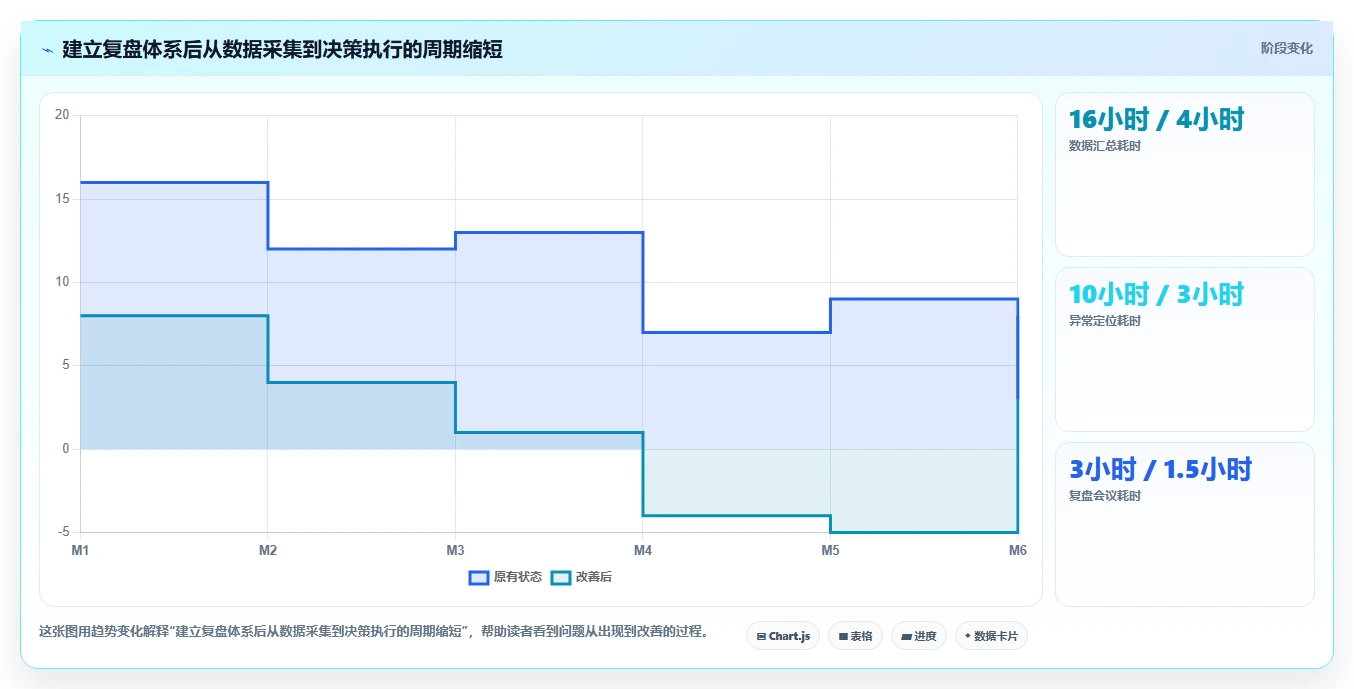Click the 数据卡片 tag

991,636
